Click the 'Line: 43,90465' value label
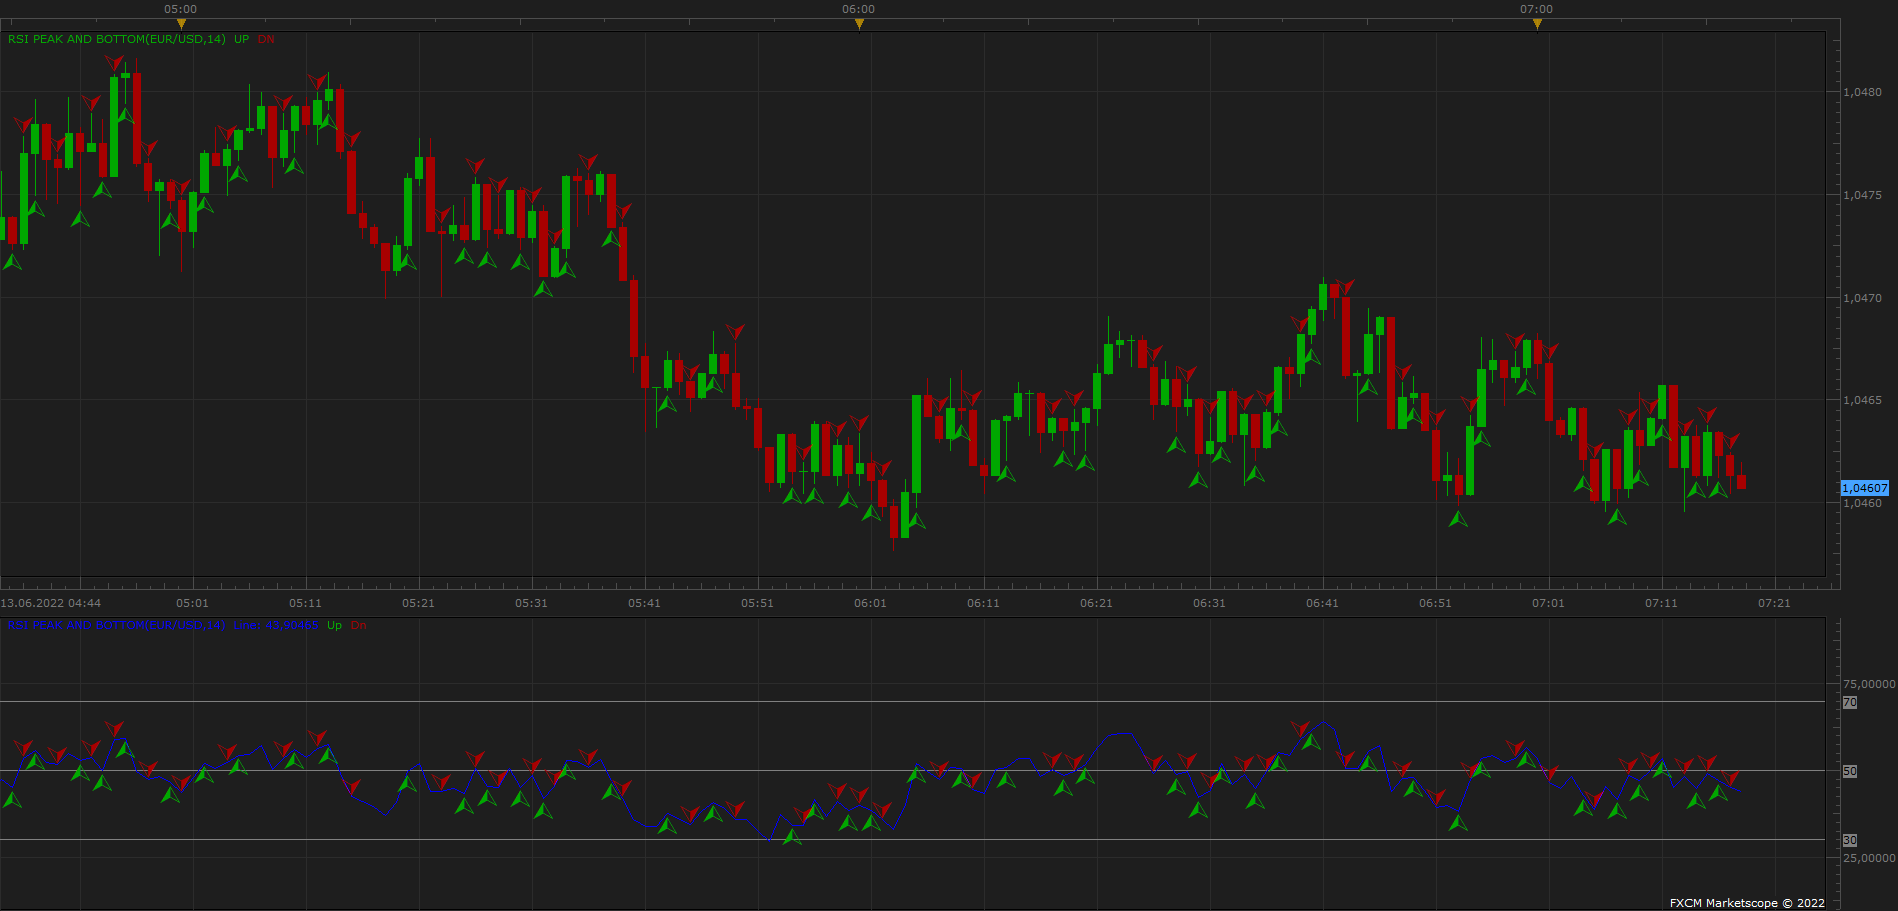Screen dimensions: 1898x911 coord(276,625)
